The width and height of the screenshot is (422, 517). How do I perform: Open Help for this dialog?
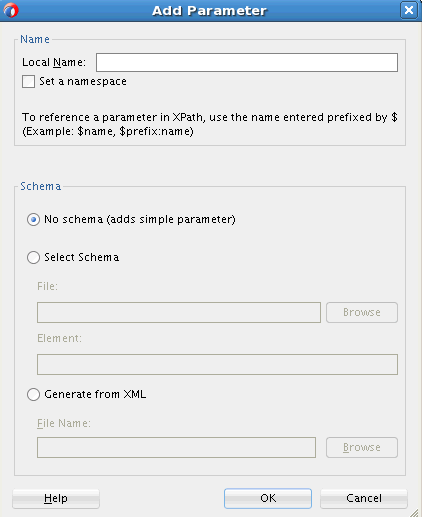point(56,498)
